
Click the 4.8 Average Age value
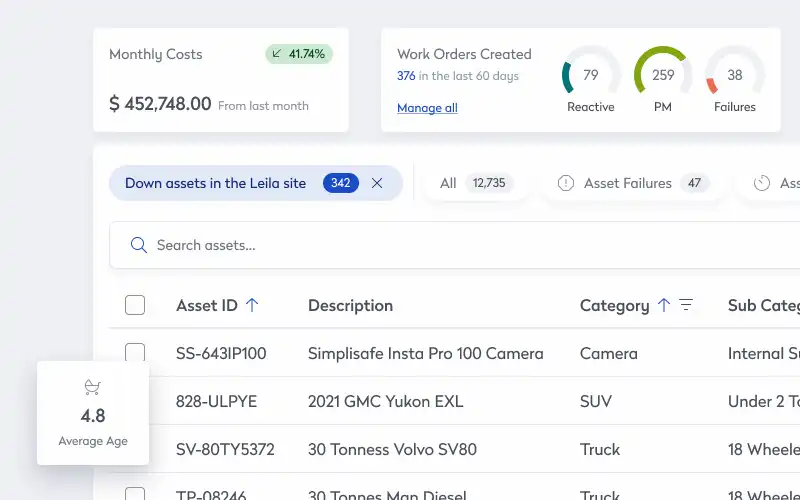93,416
